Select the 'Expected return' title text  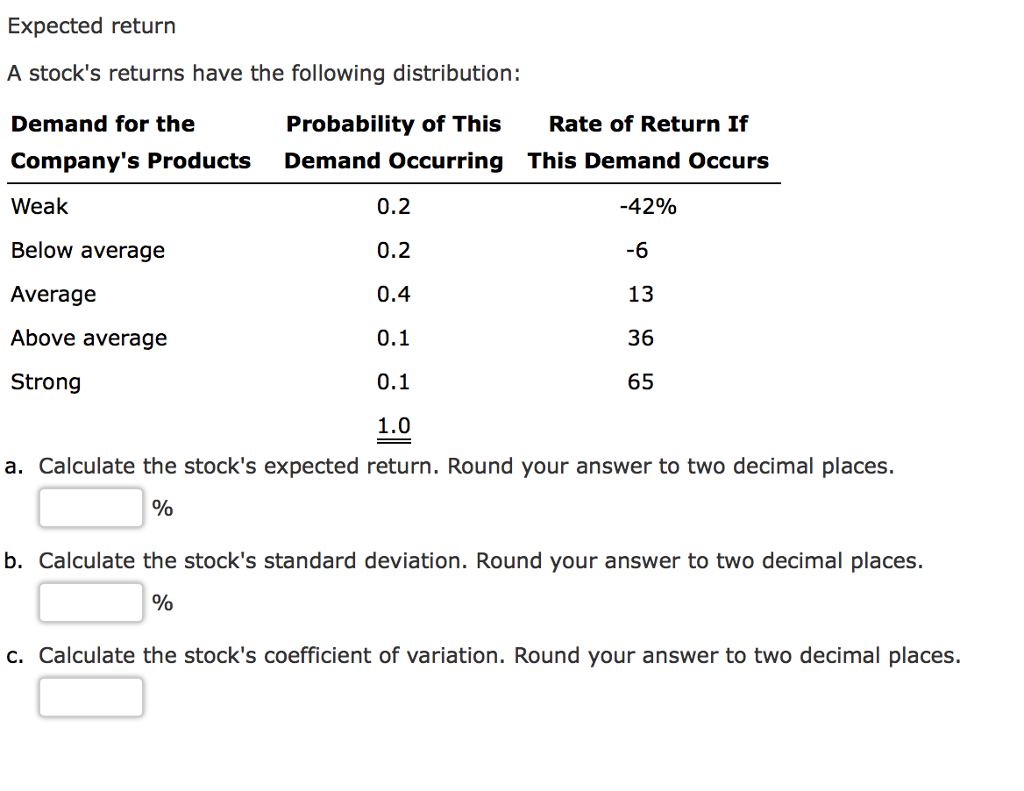[91, 25]
